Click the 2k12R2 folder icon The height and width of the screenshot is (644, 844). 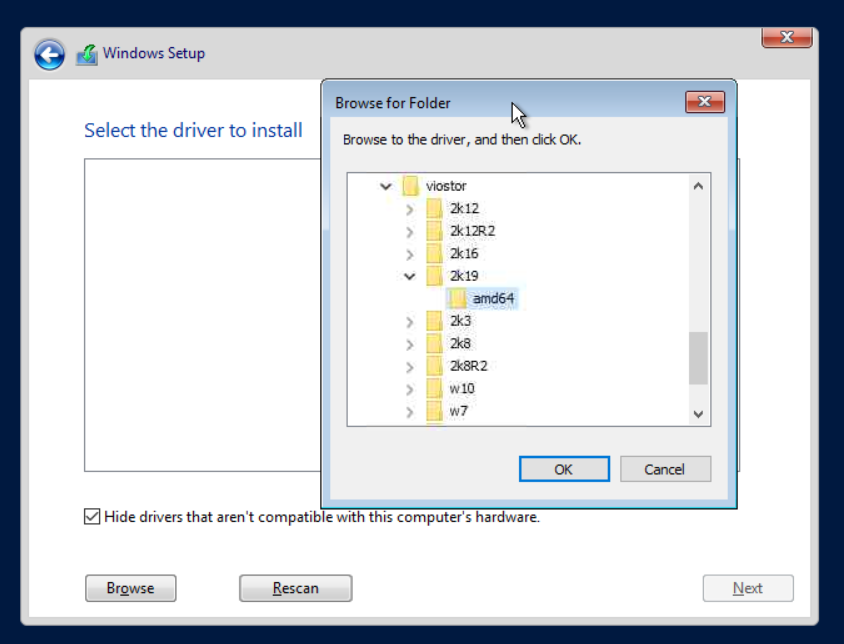click(434, 231)
